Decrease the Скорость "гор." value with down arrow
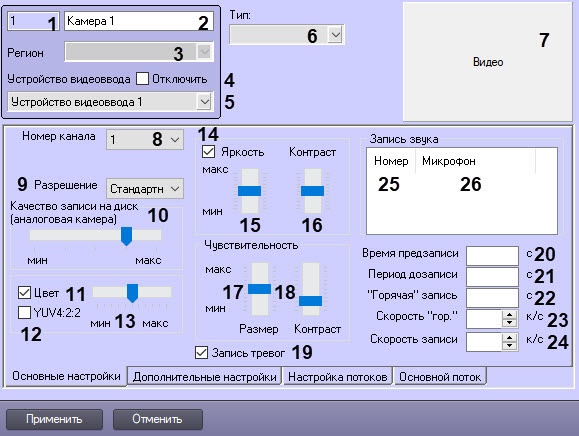 point(510,323)
